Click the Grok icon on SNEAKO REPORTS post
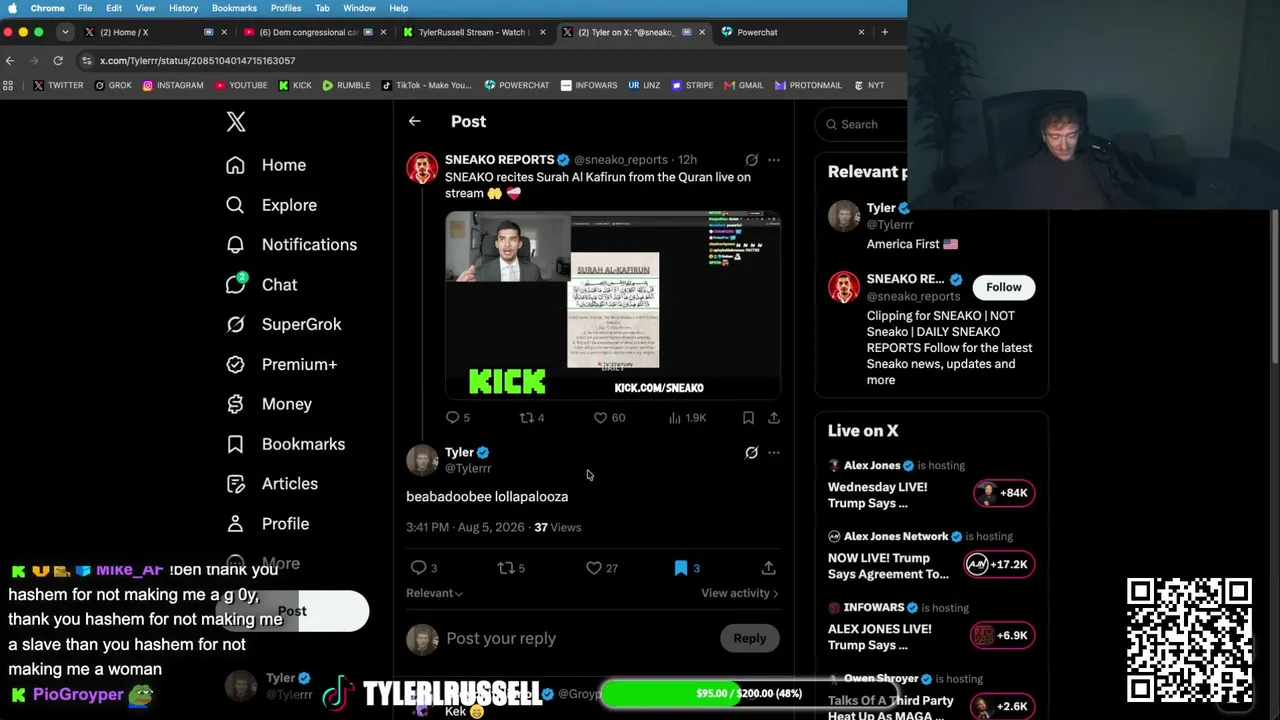The height and width of the screenshot is (720, 1280). (x=751, y=160)
